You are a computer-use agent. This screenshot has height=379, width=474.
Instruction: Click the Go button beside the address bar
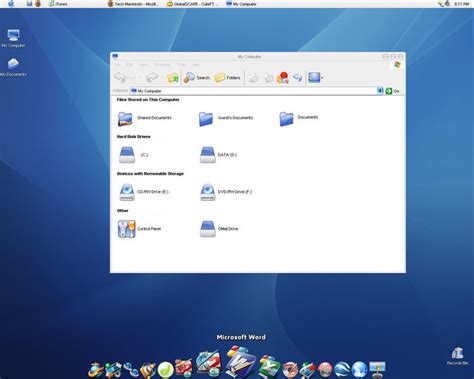392,91
